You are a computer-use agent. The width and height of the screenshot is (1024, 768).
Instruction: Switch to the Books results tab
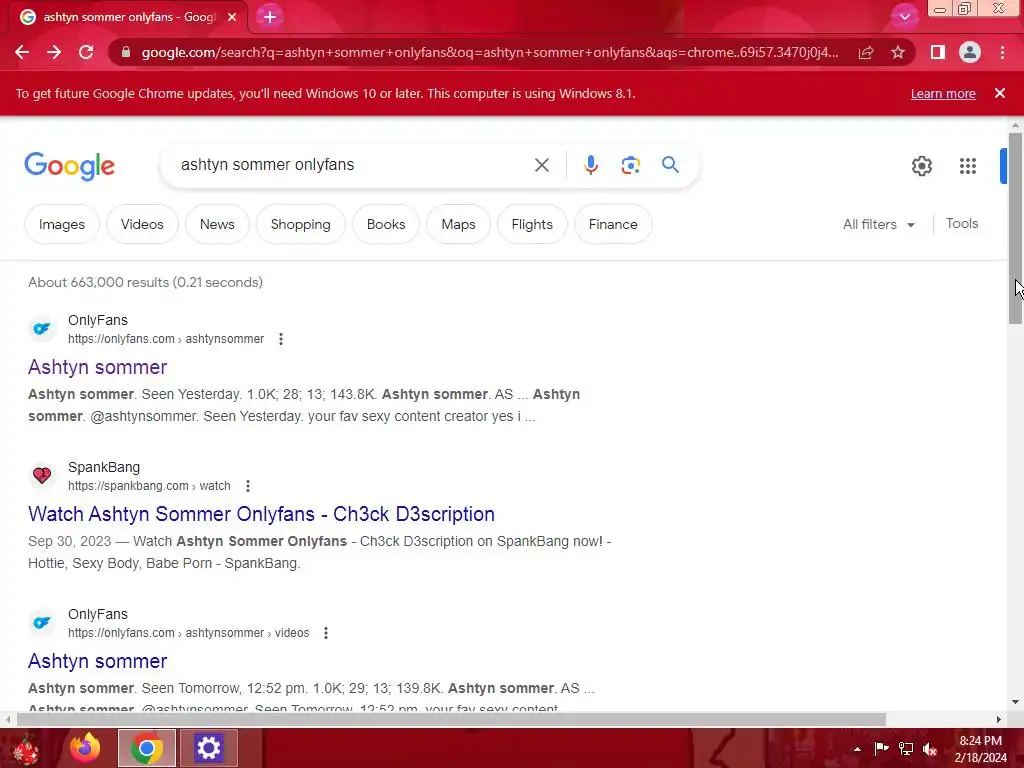(385, 224)
